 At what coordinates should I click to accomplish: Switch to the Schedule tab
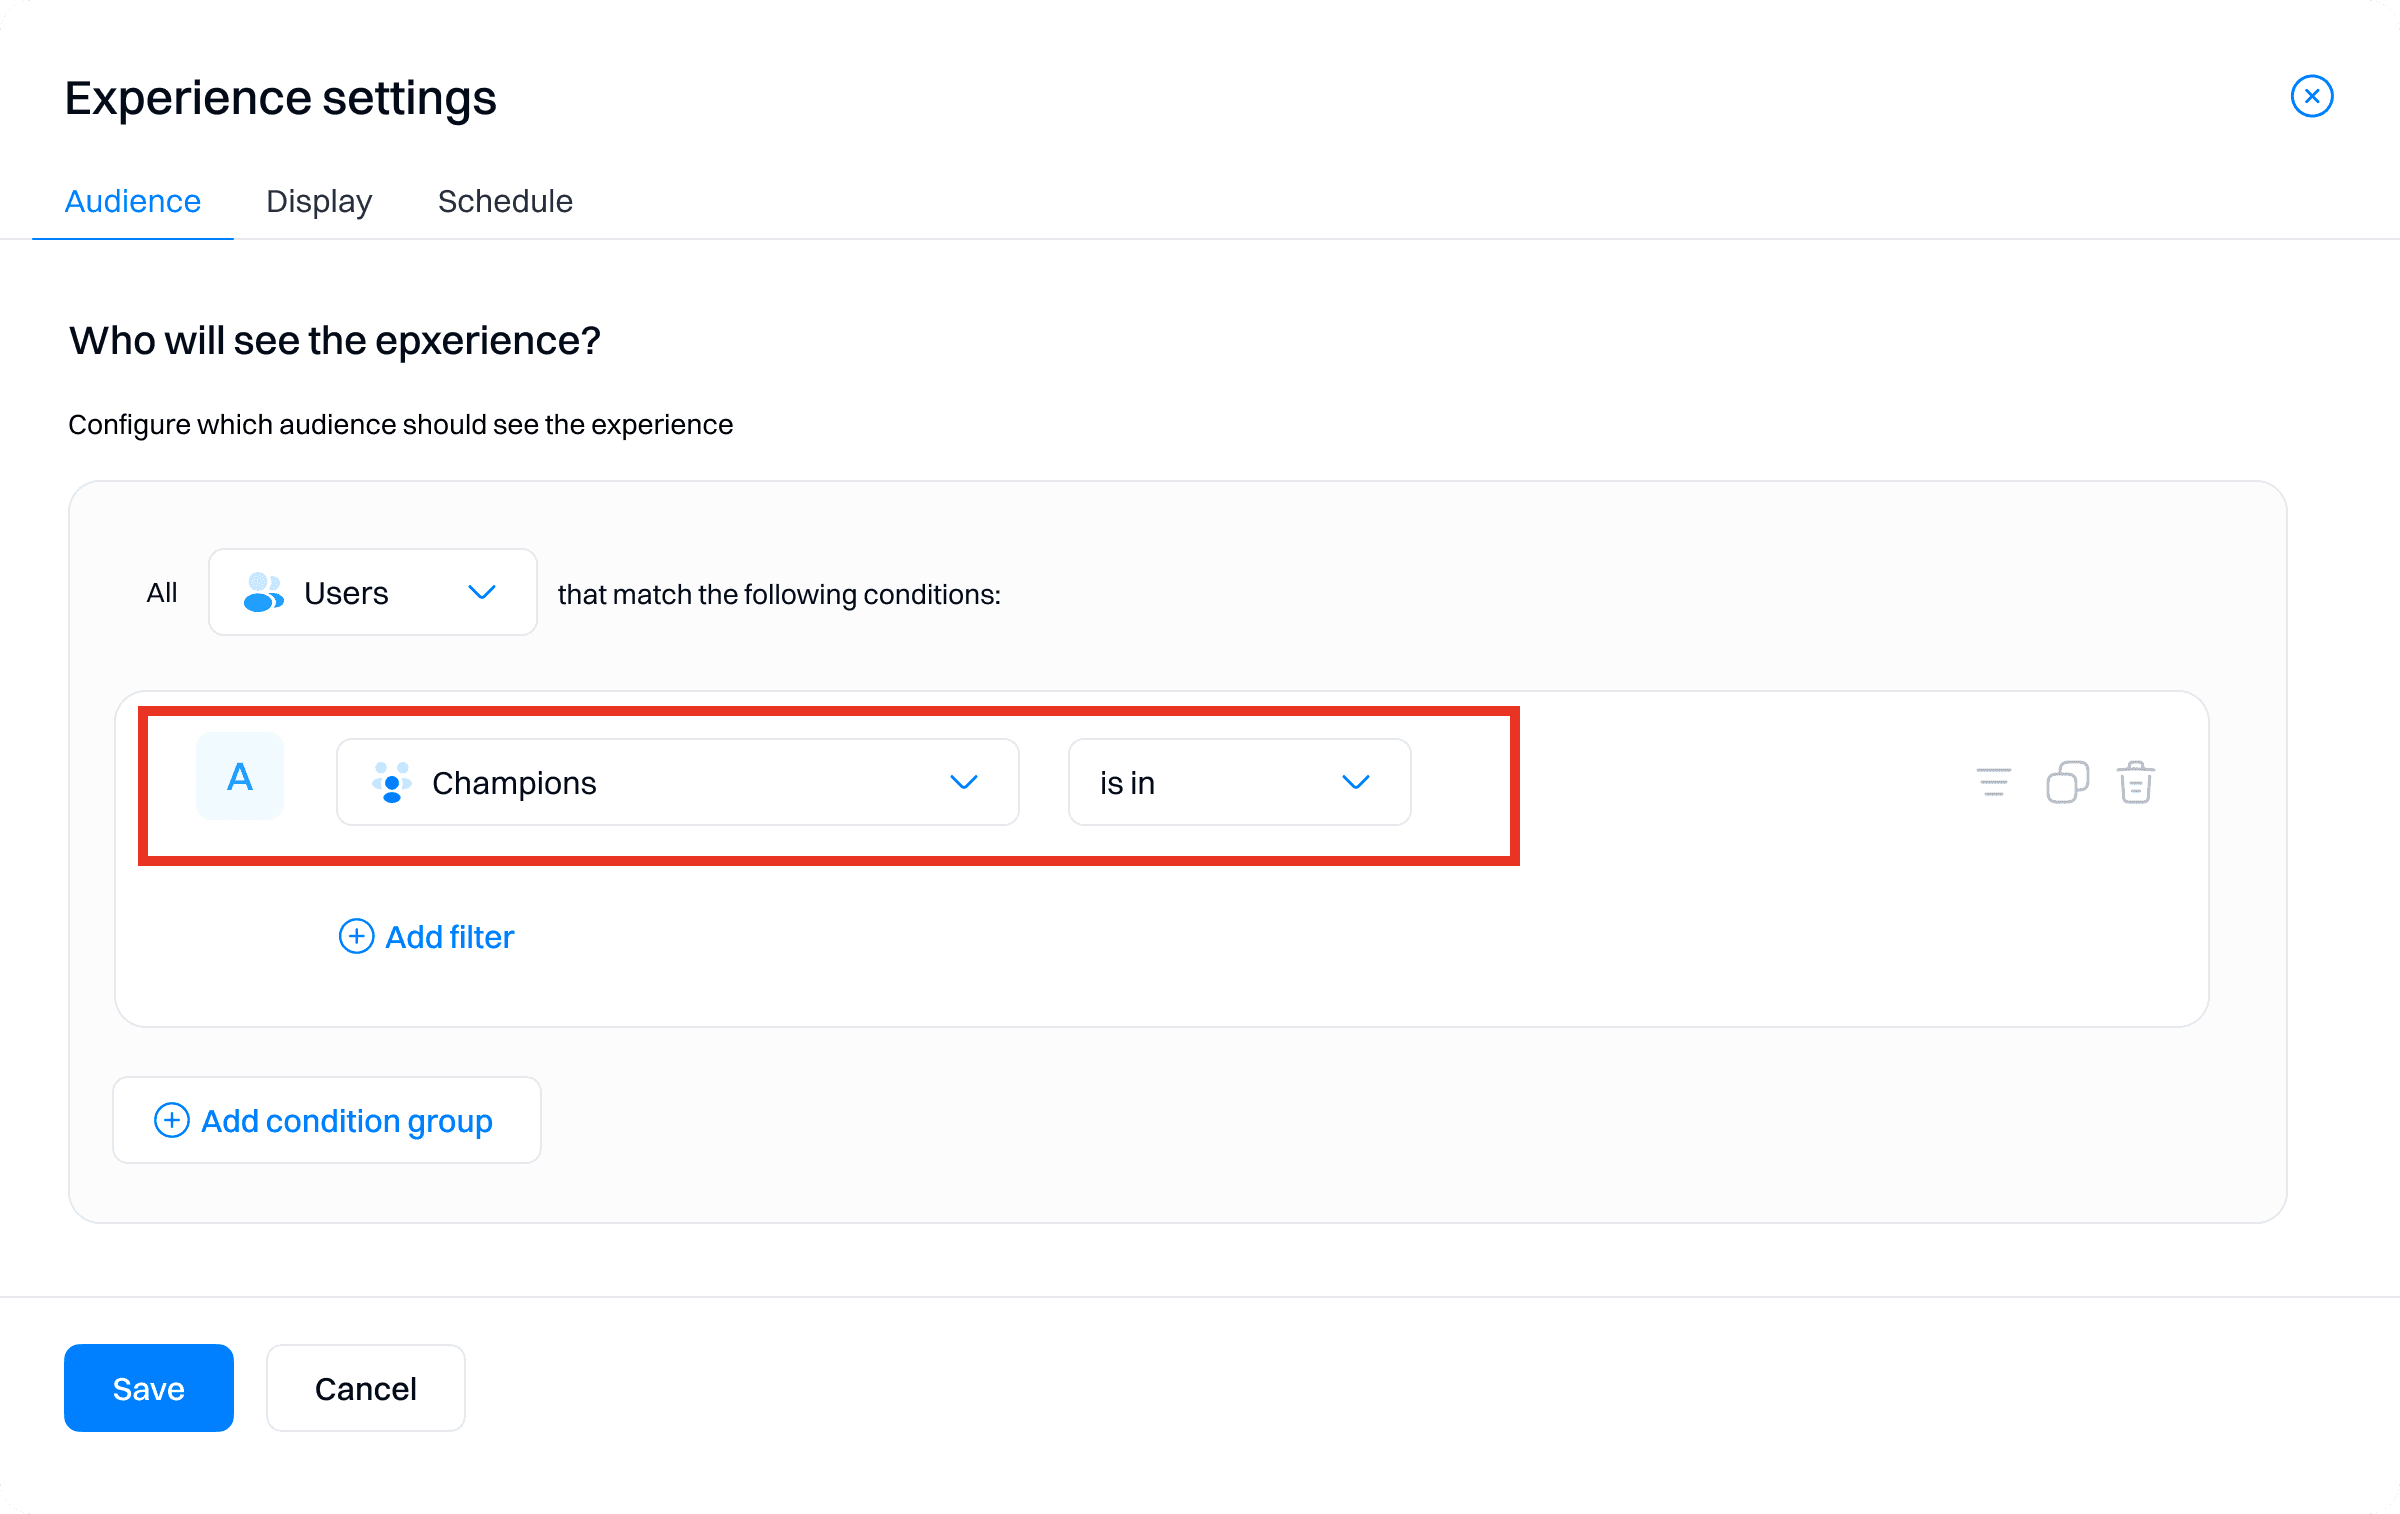pyautogui.click(x=505, y=201)
